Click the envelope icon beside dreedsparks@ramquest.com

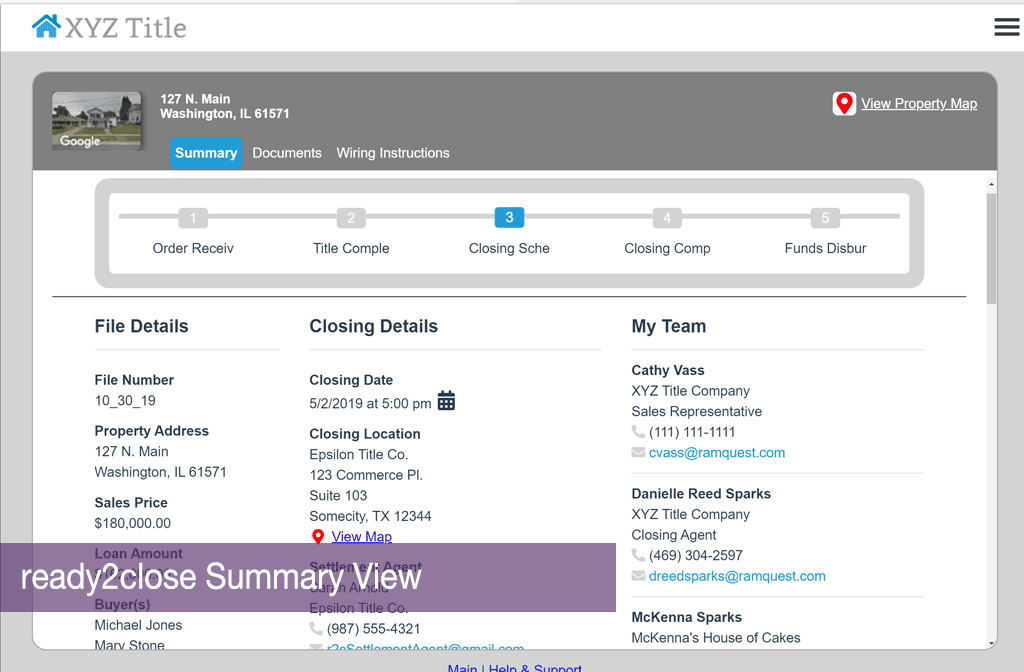[x=638, y=576]
